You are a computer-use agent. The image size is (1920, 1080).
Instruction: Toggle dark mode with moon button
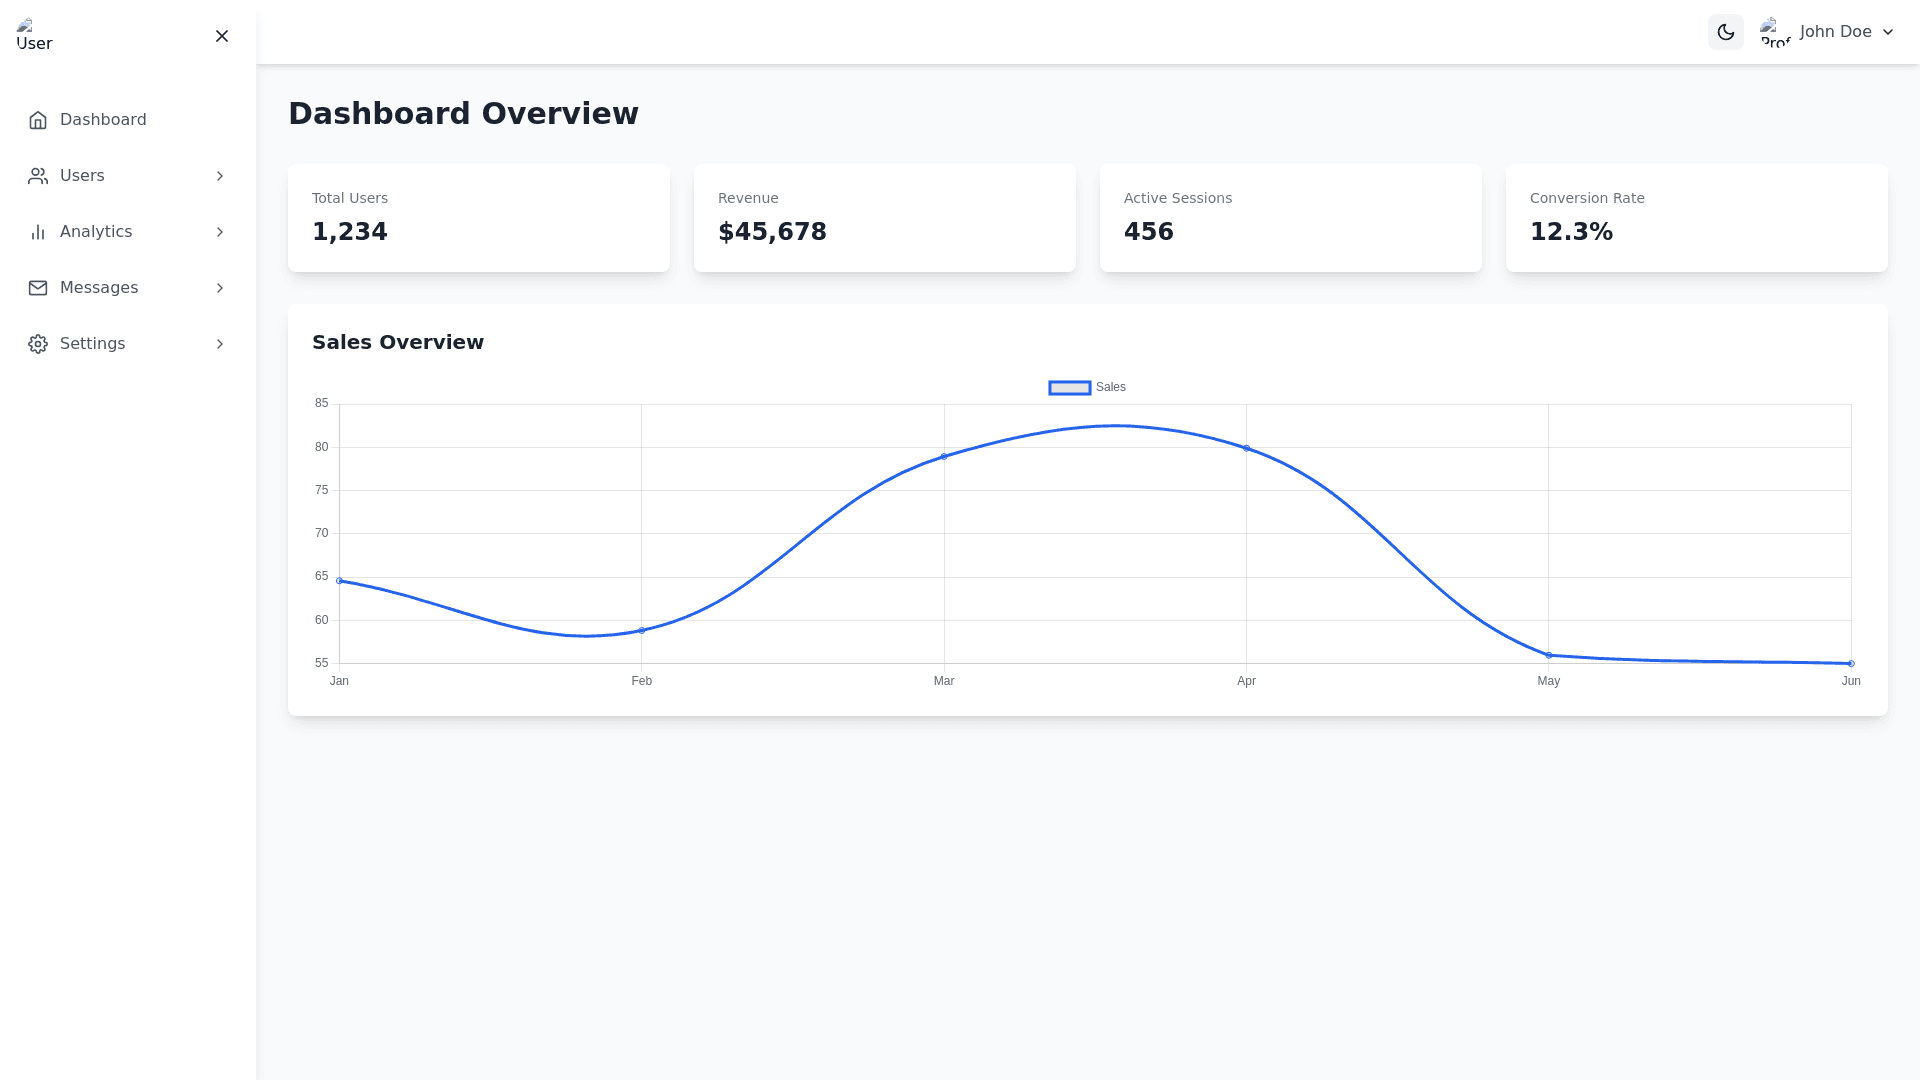click(x=1725, y=32)
